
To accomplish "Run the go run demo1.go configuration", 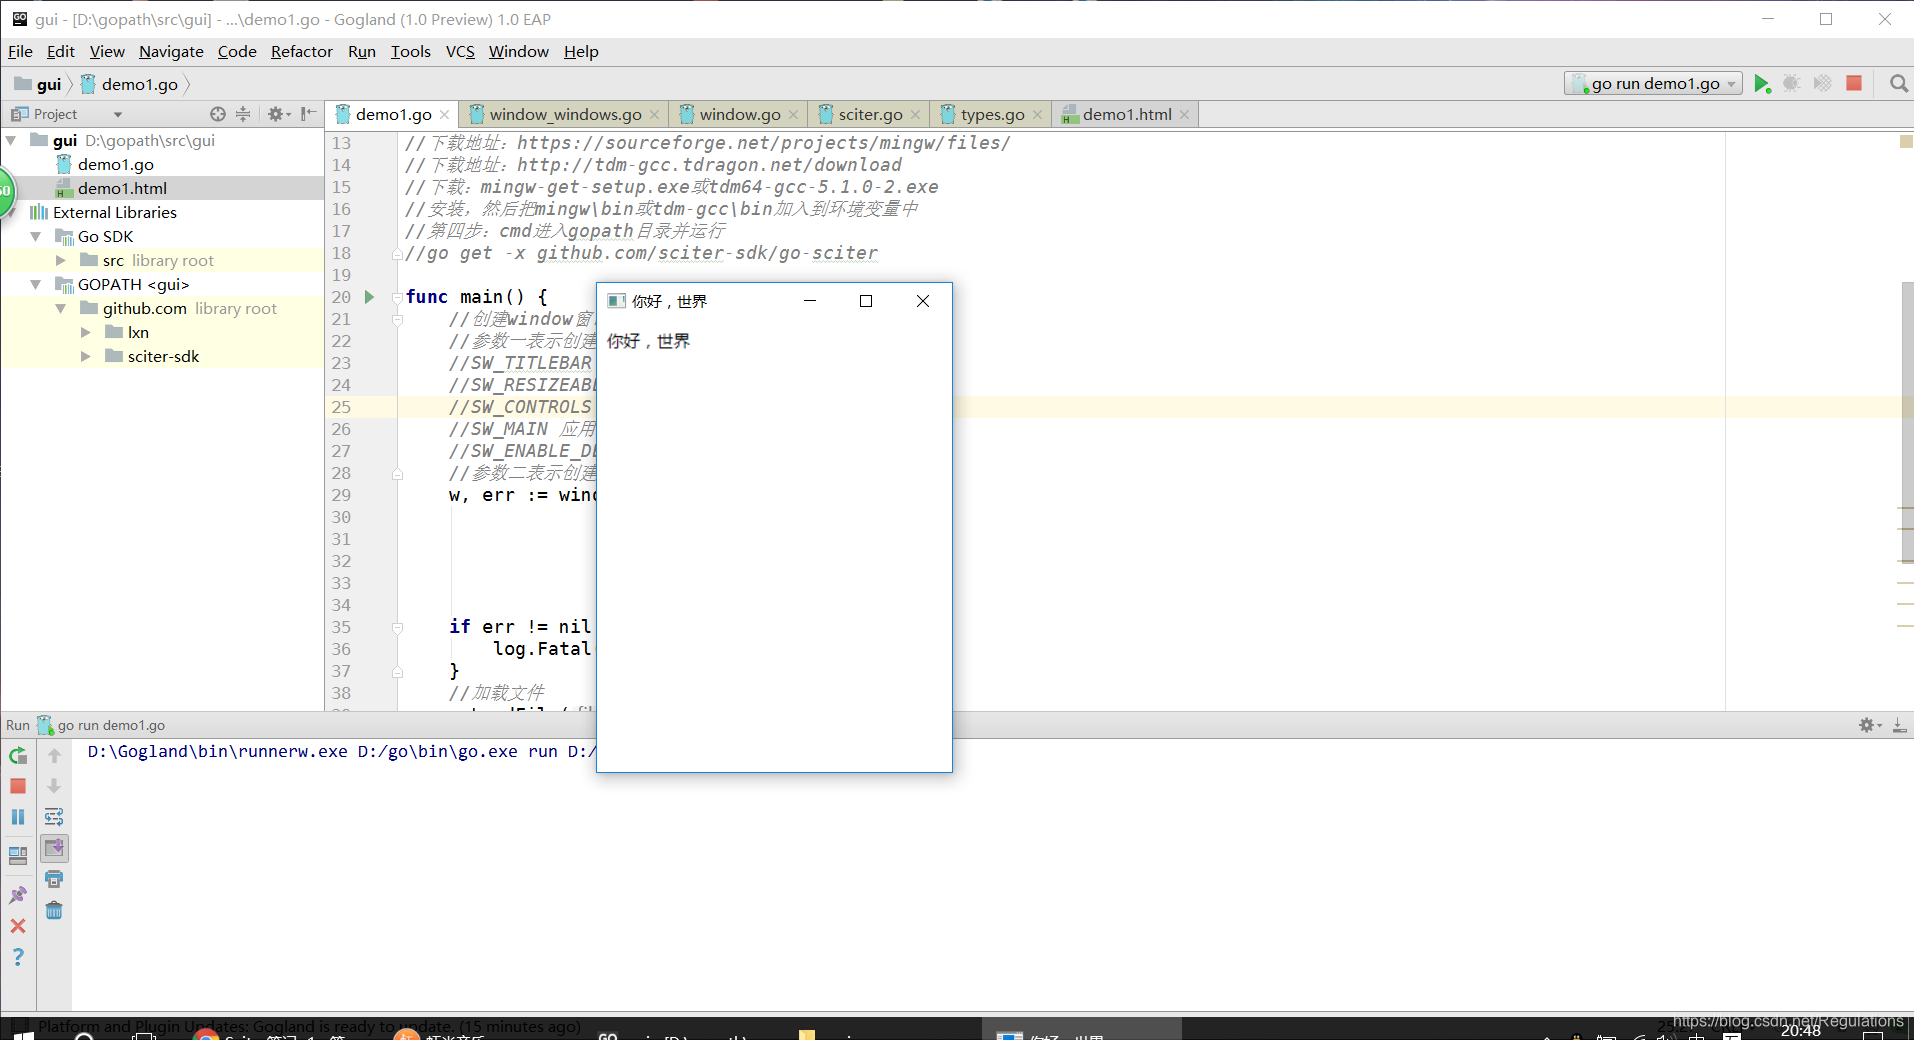I will [x=1762, y=84].
